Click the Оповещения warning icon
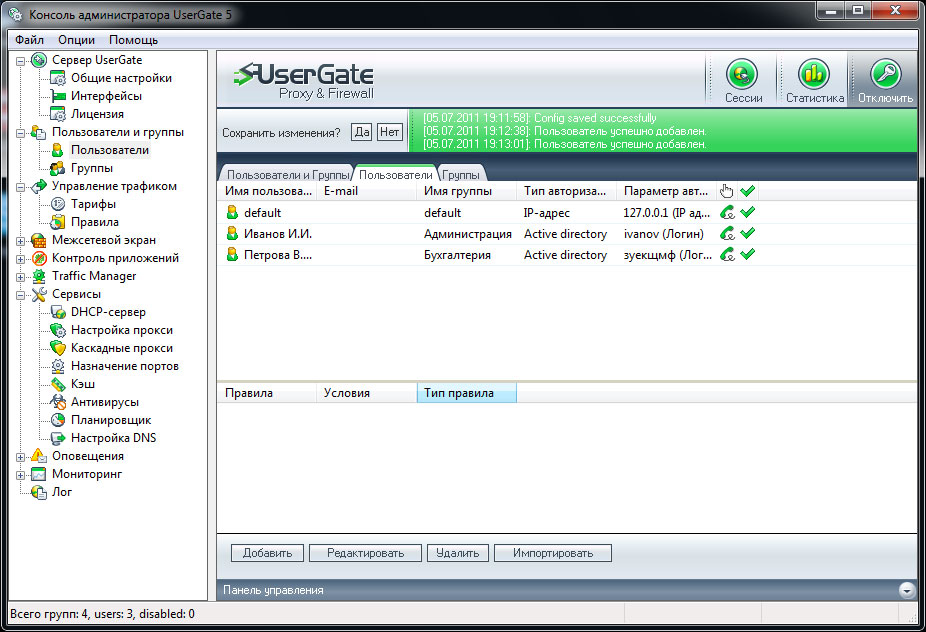The image size is (926, 632). 39,456
